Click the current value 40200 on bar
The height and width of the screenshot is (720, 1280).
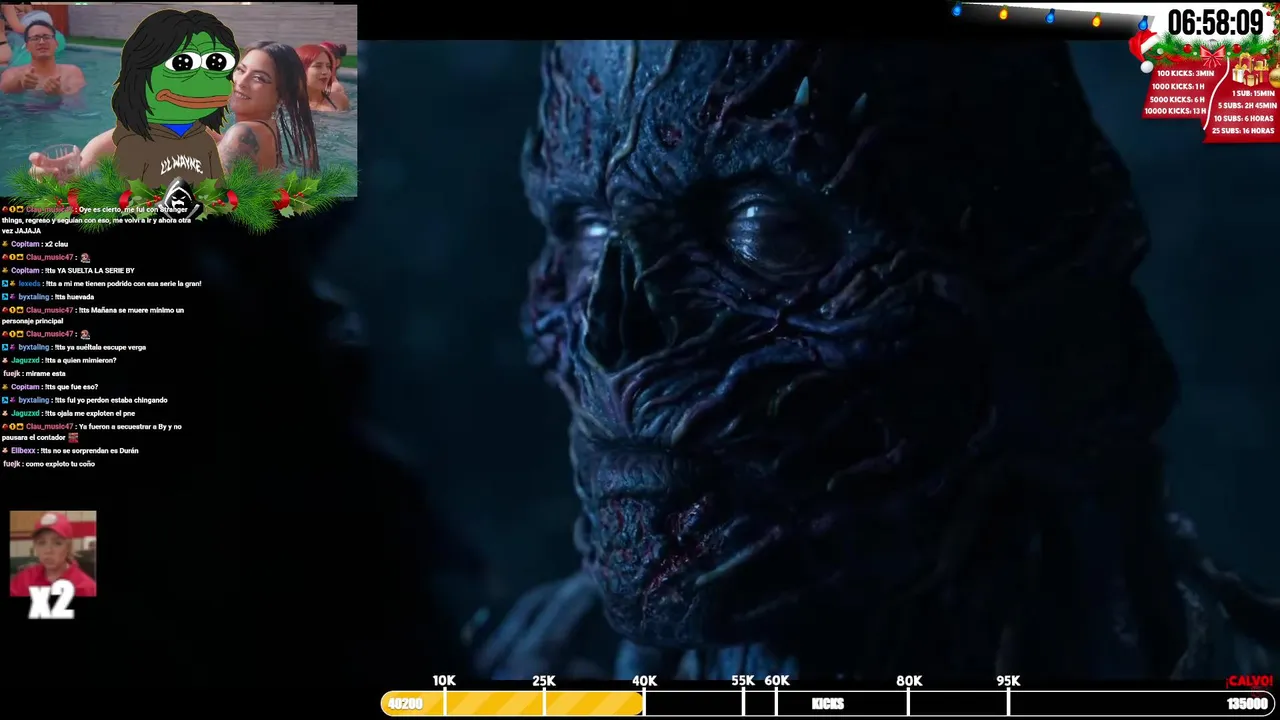click(x=404, y=704)
